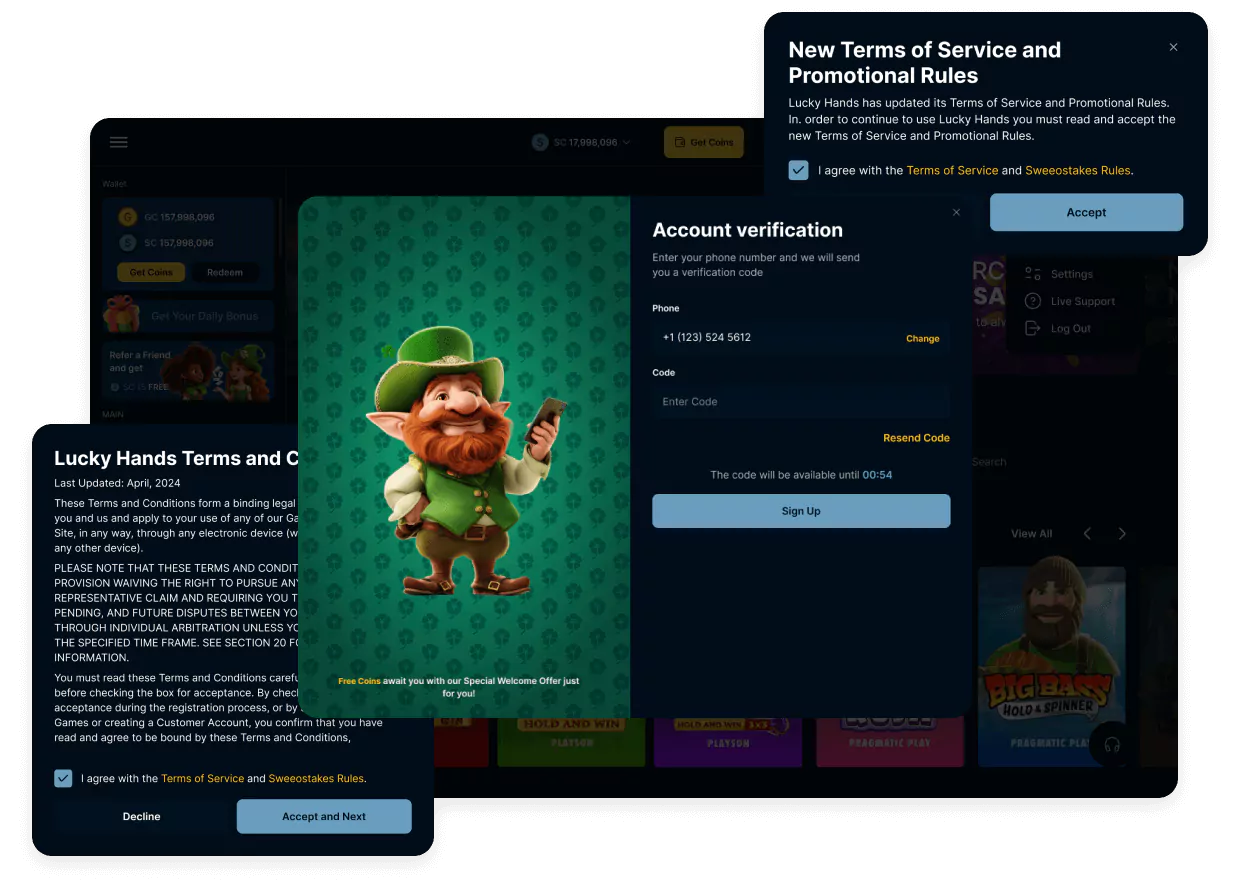Close the New Terms of Service popup
This screenshot has width=1240, height=880.
1173,47
